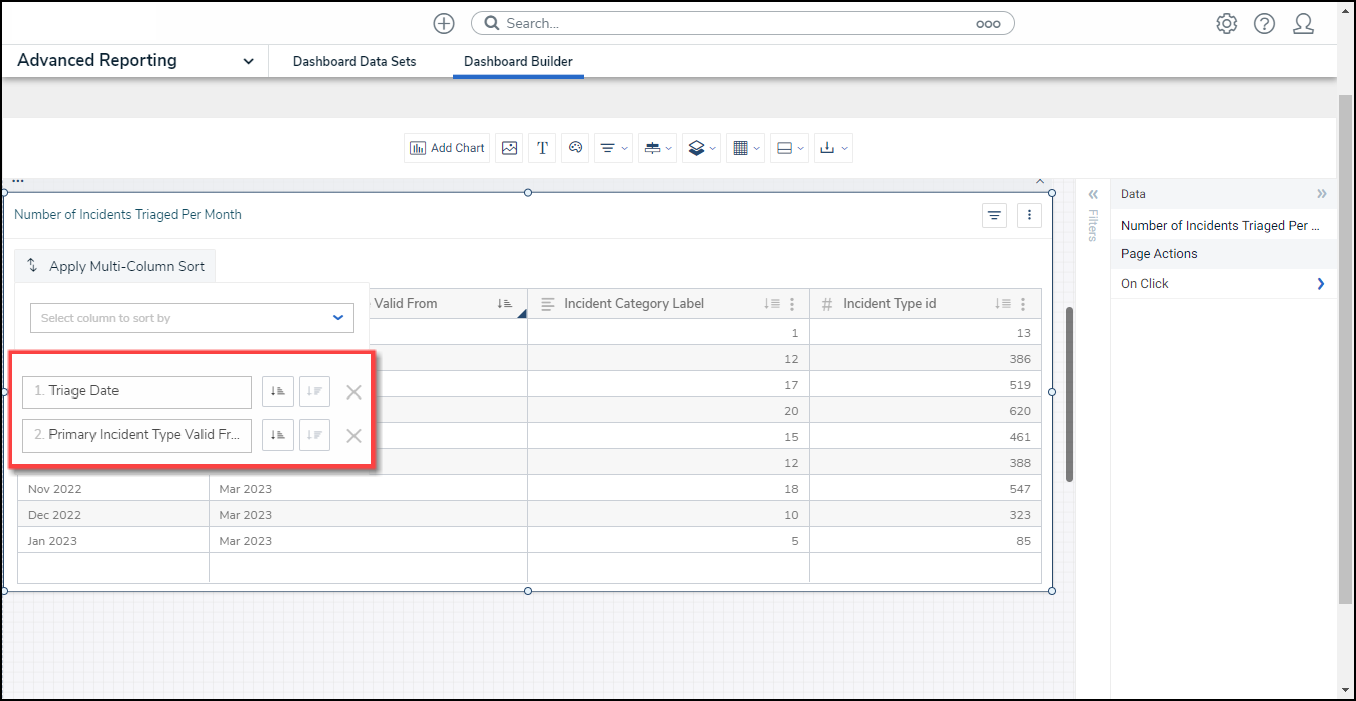Remove the Triage Date sort rule
This screenshot has width=1356, height=701.
(353, 392)
